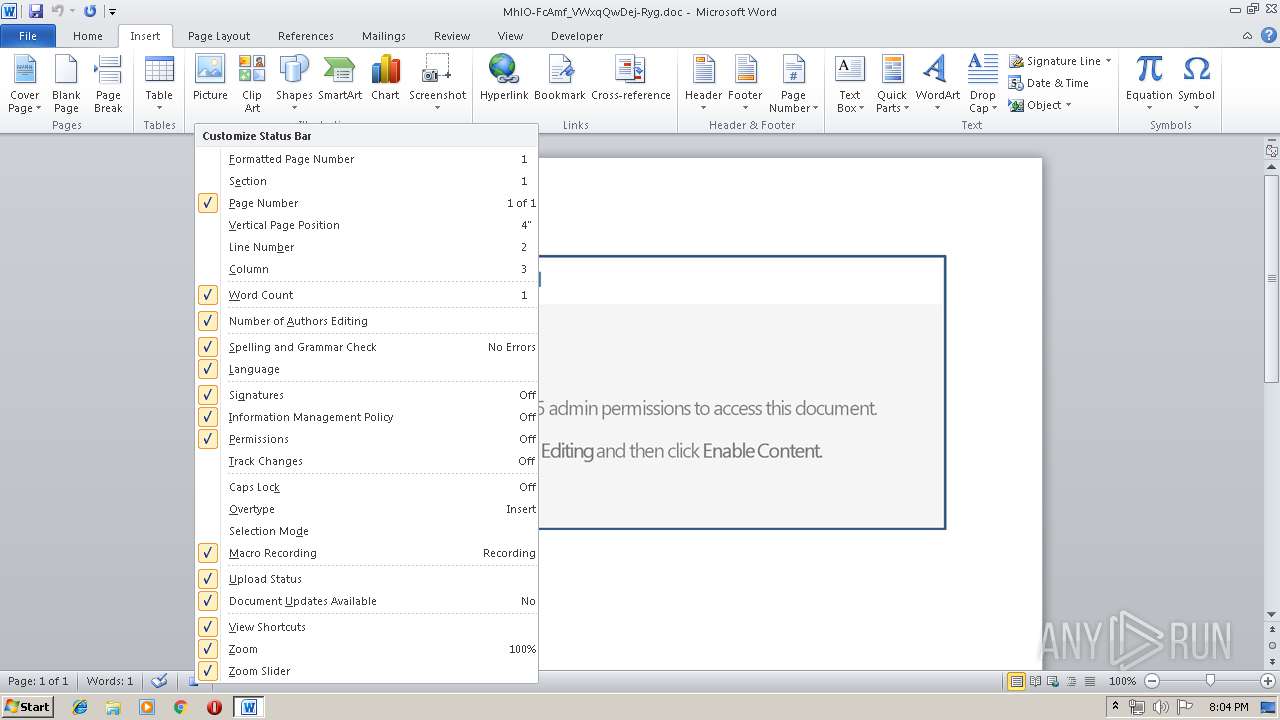Image resolution: width=1280 pixels, height=720 pixels.
Task: Open Chrome from the taskbar
Action: (180, 707)
